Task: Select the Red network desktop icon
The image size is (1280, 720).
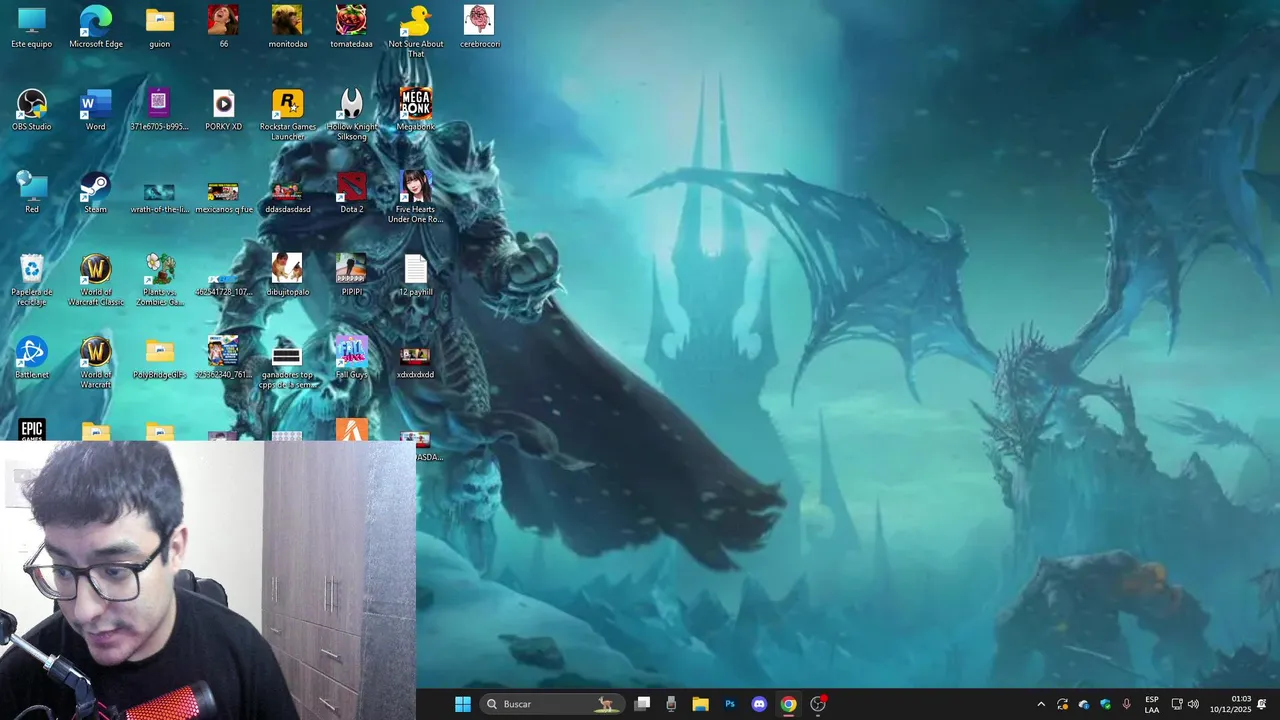Action: tap(32, 193)
